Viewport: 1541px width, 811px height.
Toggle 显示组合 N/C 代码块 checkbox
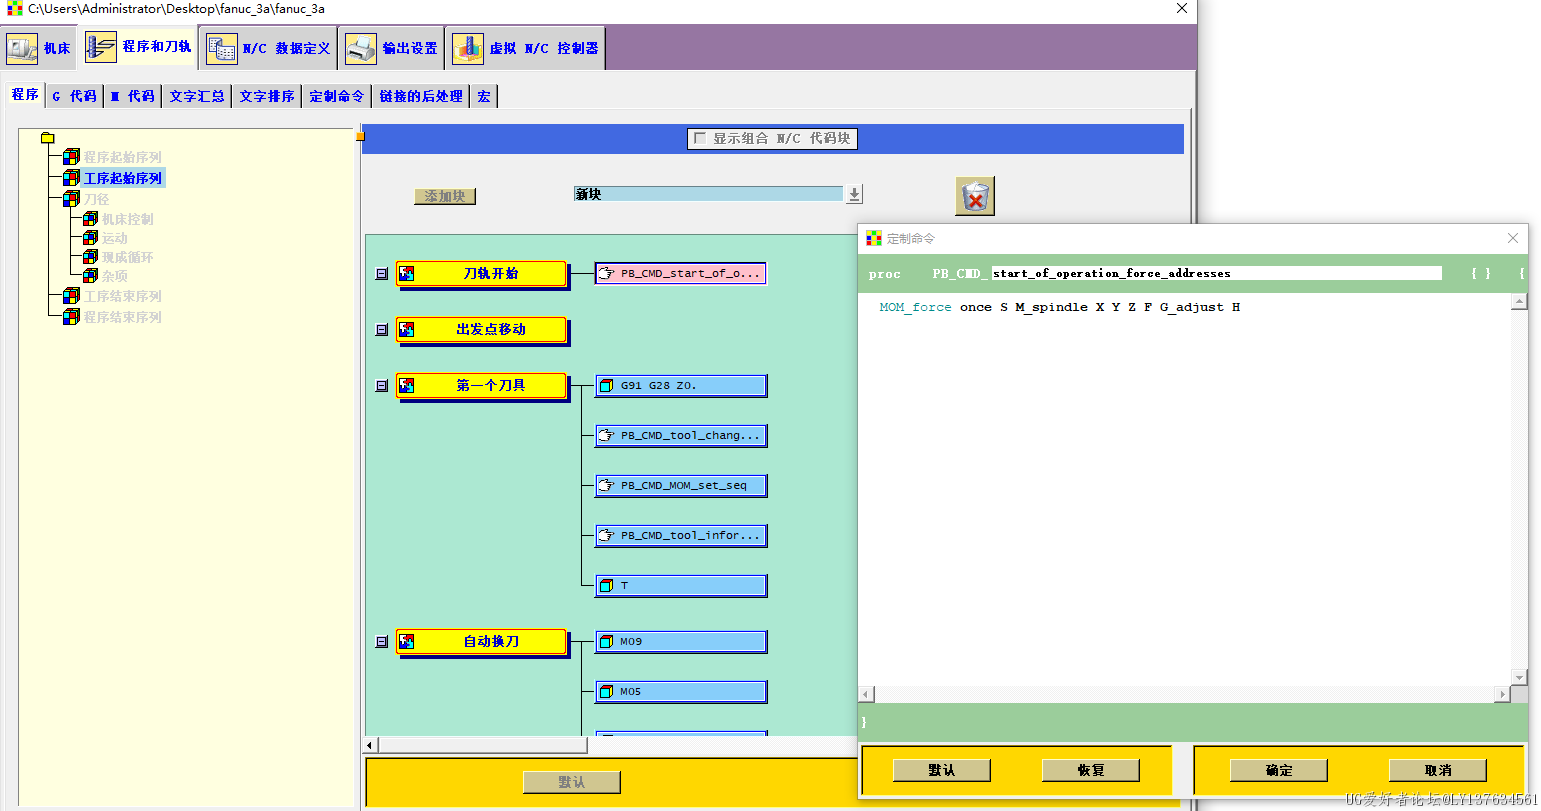(x=700, y=138)
